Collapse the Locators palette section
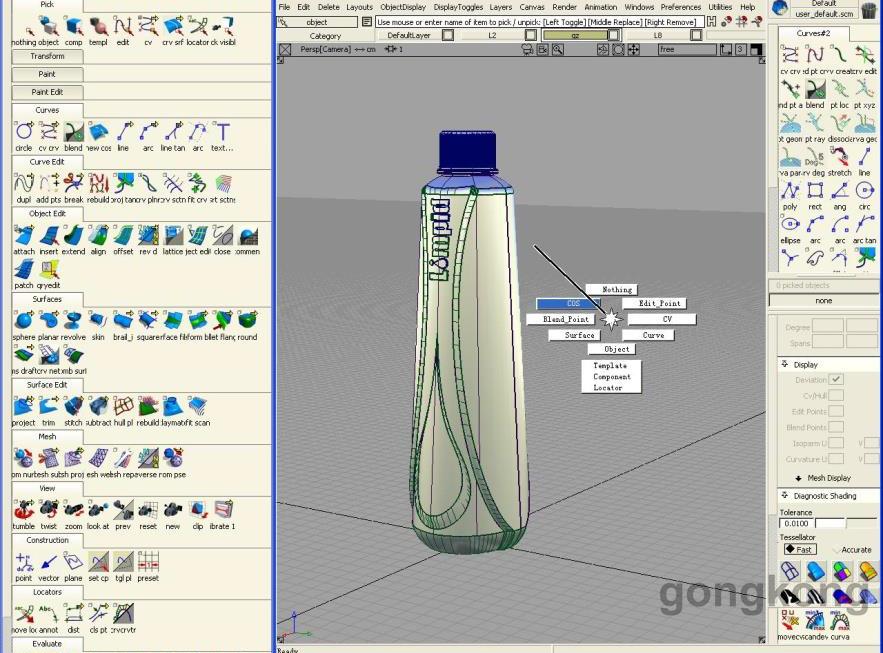 (x=47, y=592)
